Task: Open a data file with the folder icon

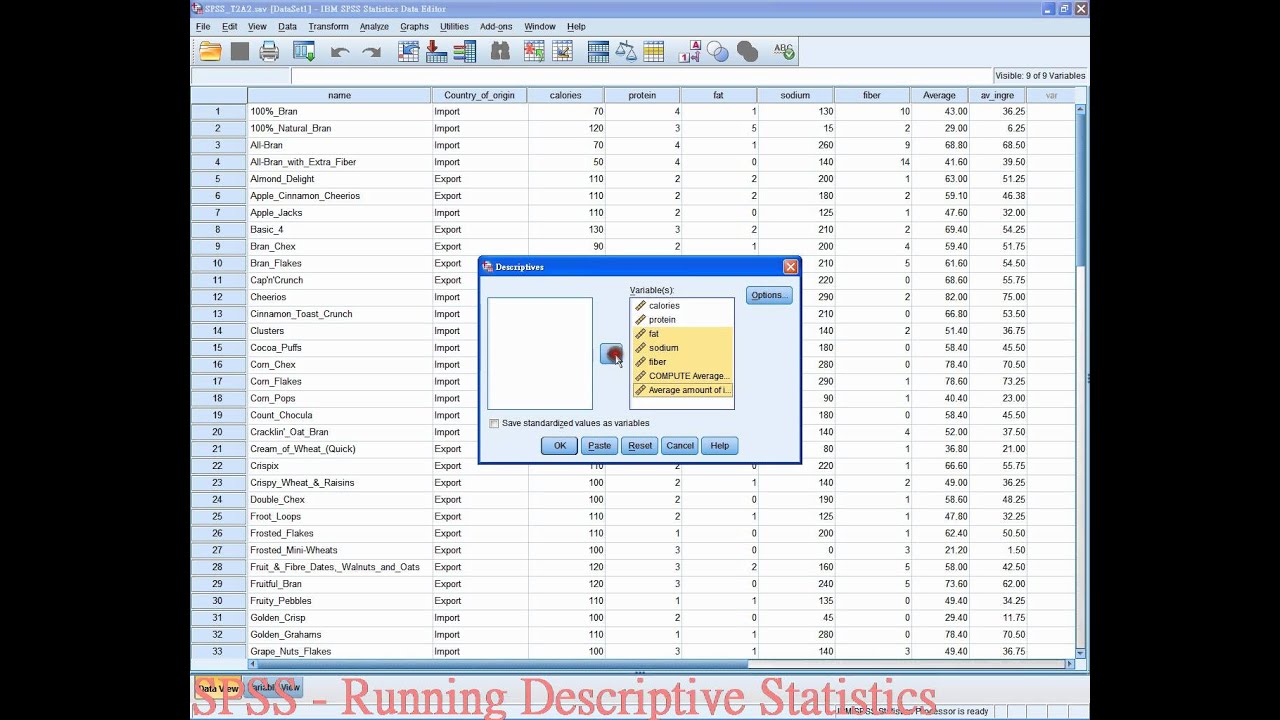Action: coord(210,52)
